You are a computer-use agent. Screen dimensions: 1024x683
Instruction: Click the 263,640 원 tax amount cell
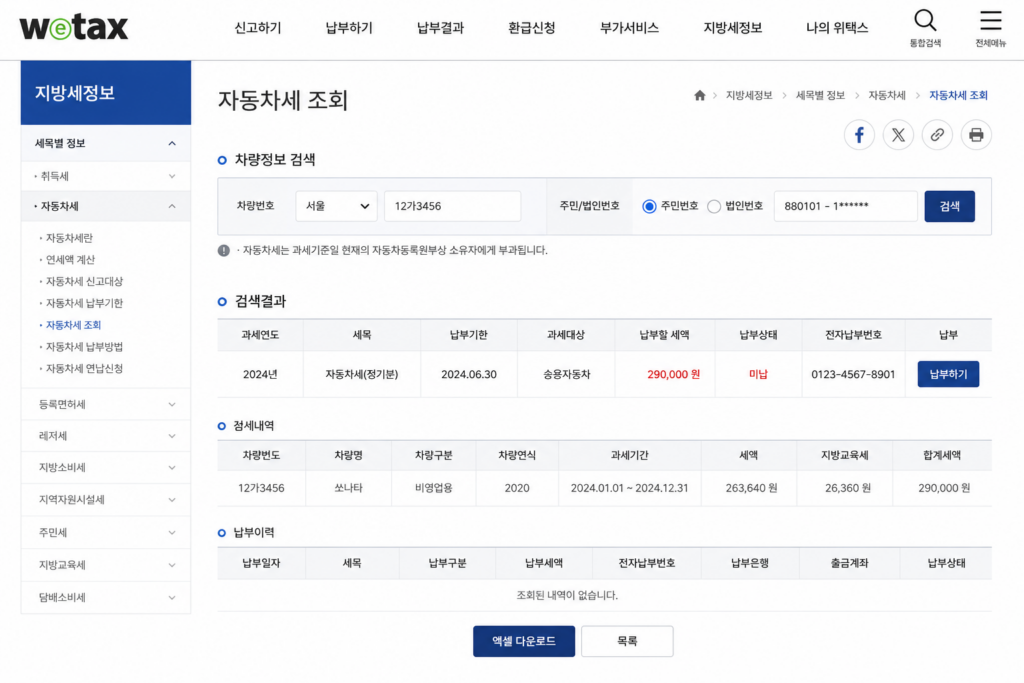[x=751, y=488]
